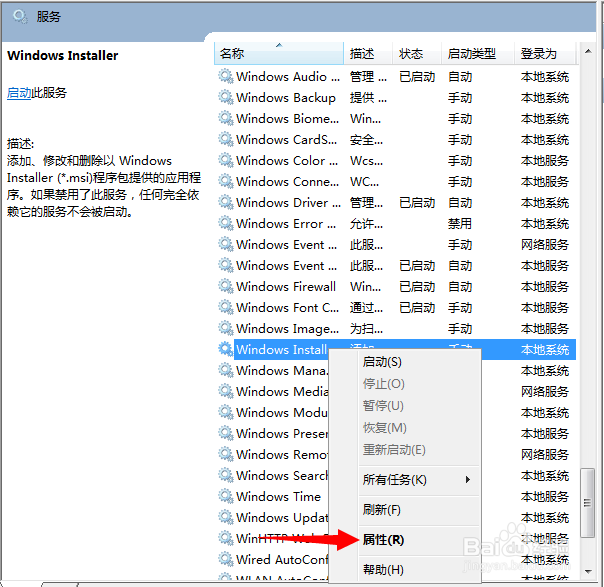Choose 重新启动(E) from the context menu
The height and width of the screenshot is (587, 604).
(419, 449)
